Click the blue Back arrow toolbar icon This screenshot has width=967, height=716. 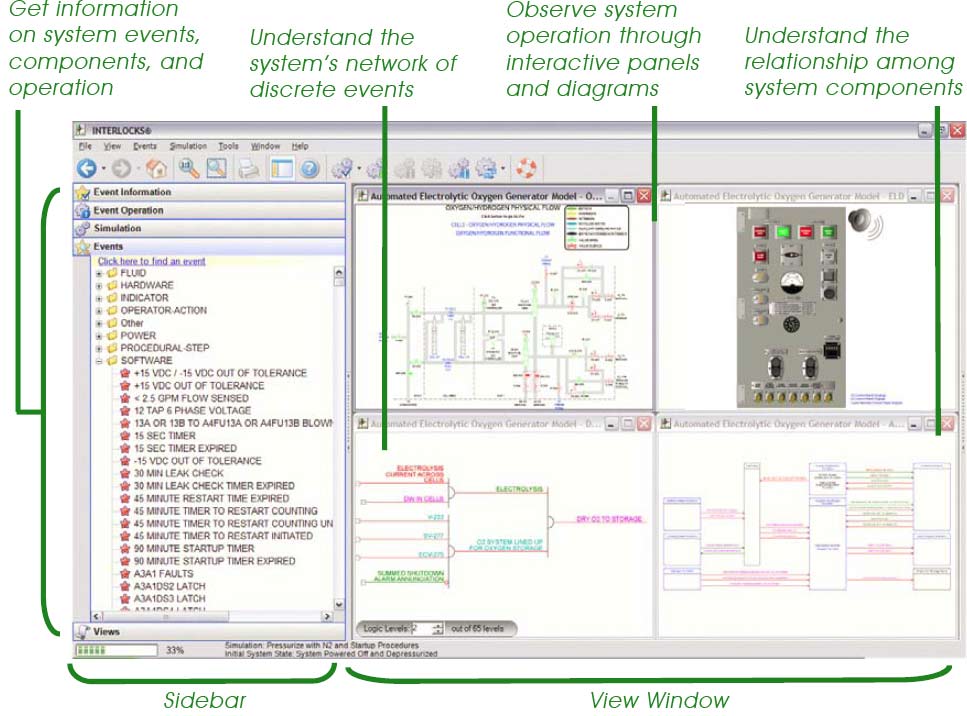[x=87, y=168]
